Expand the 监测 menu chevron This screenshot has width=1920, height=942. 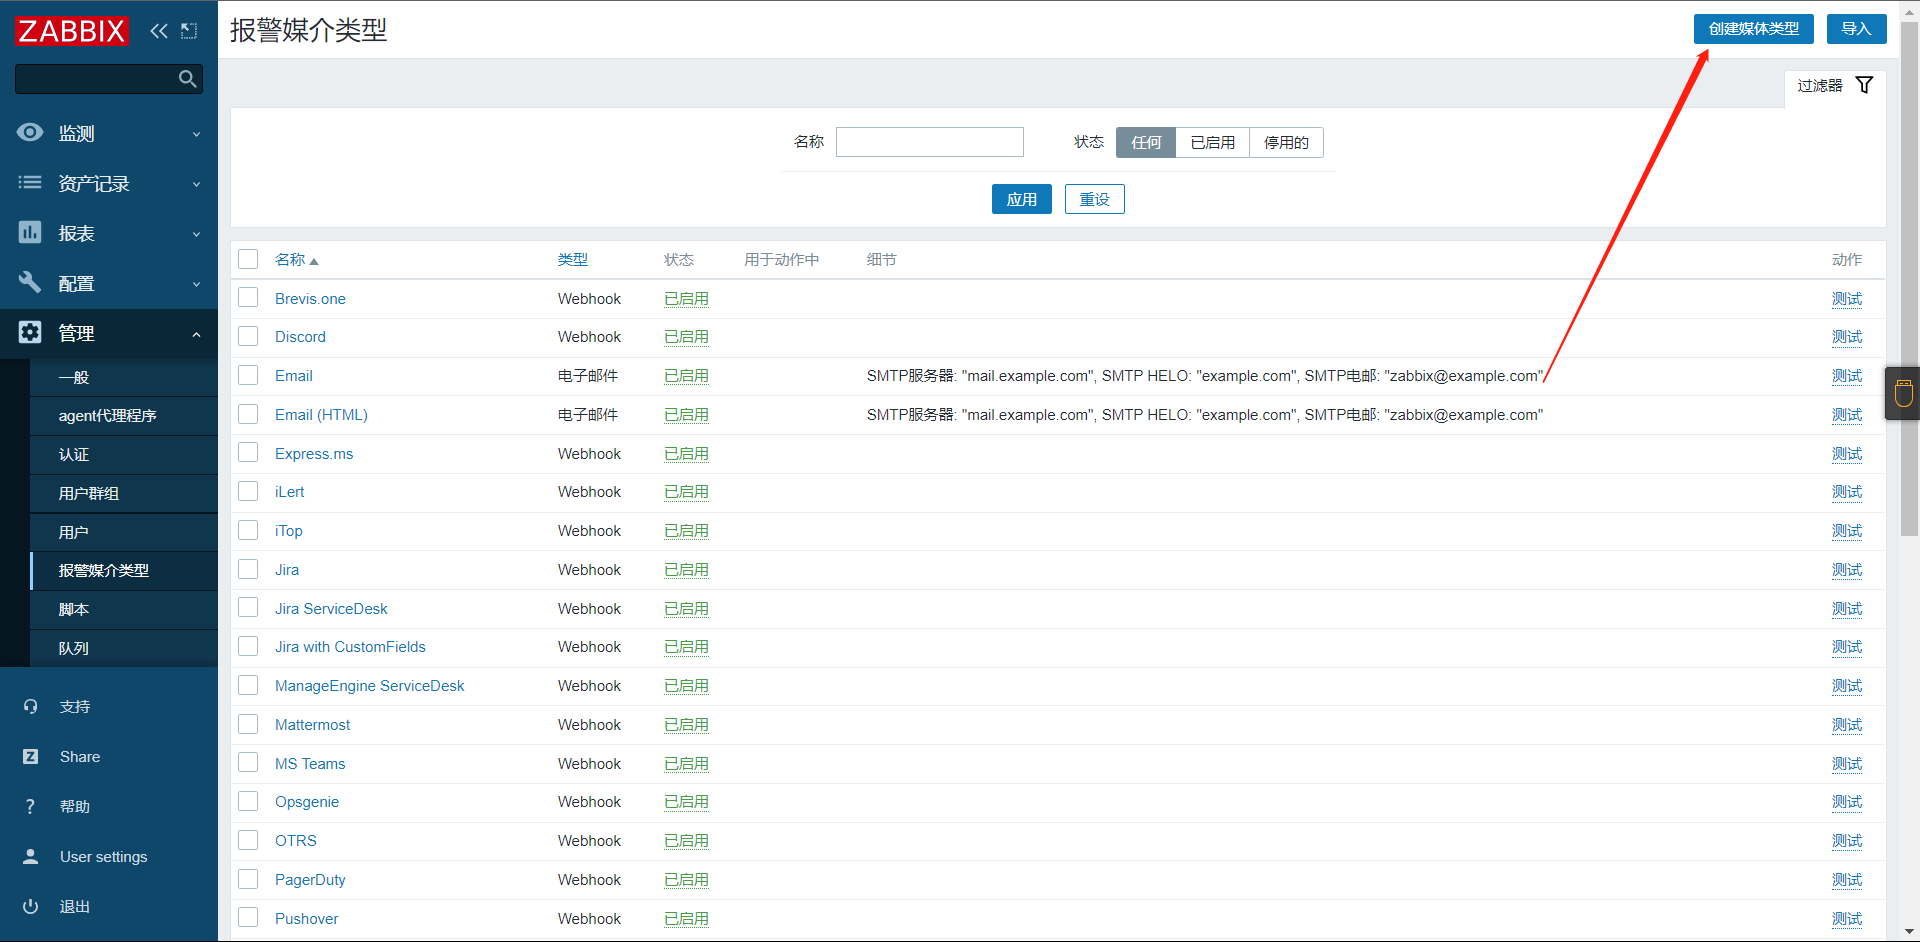click(x=197, y=134)
